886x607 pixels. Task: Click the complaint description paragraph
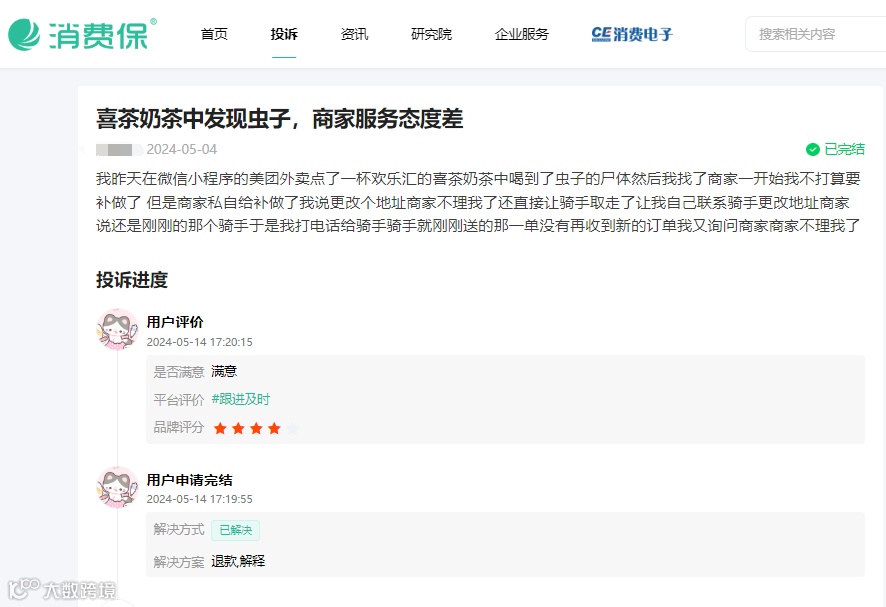(478, 202)
